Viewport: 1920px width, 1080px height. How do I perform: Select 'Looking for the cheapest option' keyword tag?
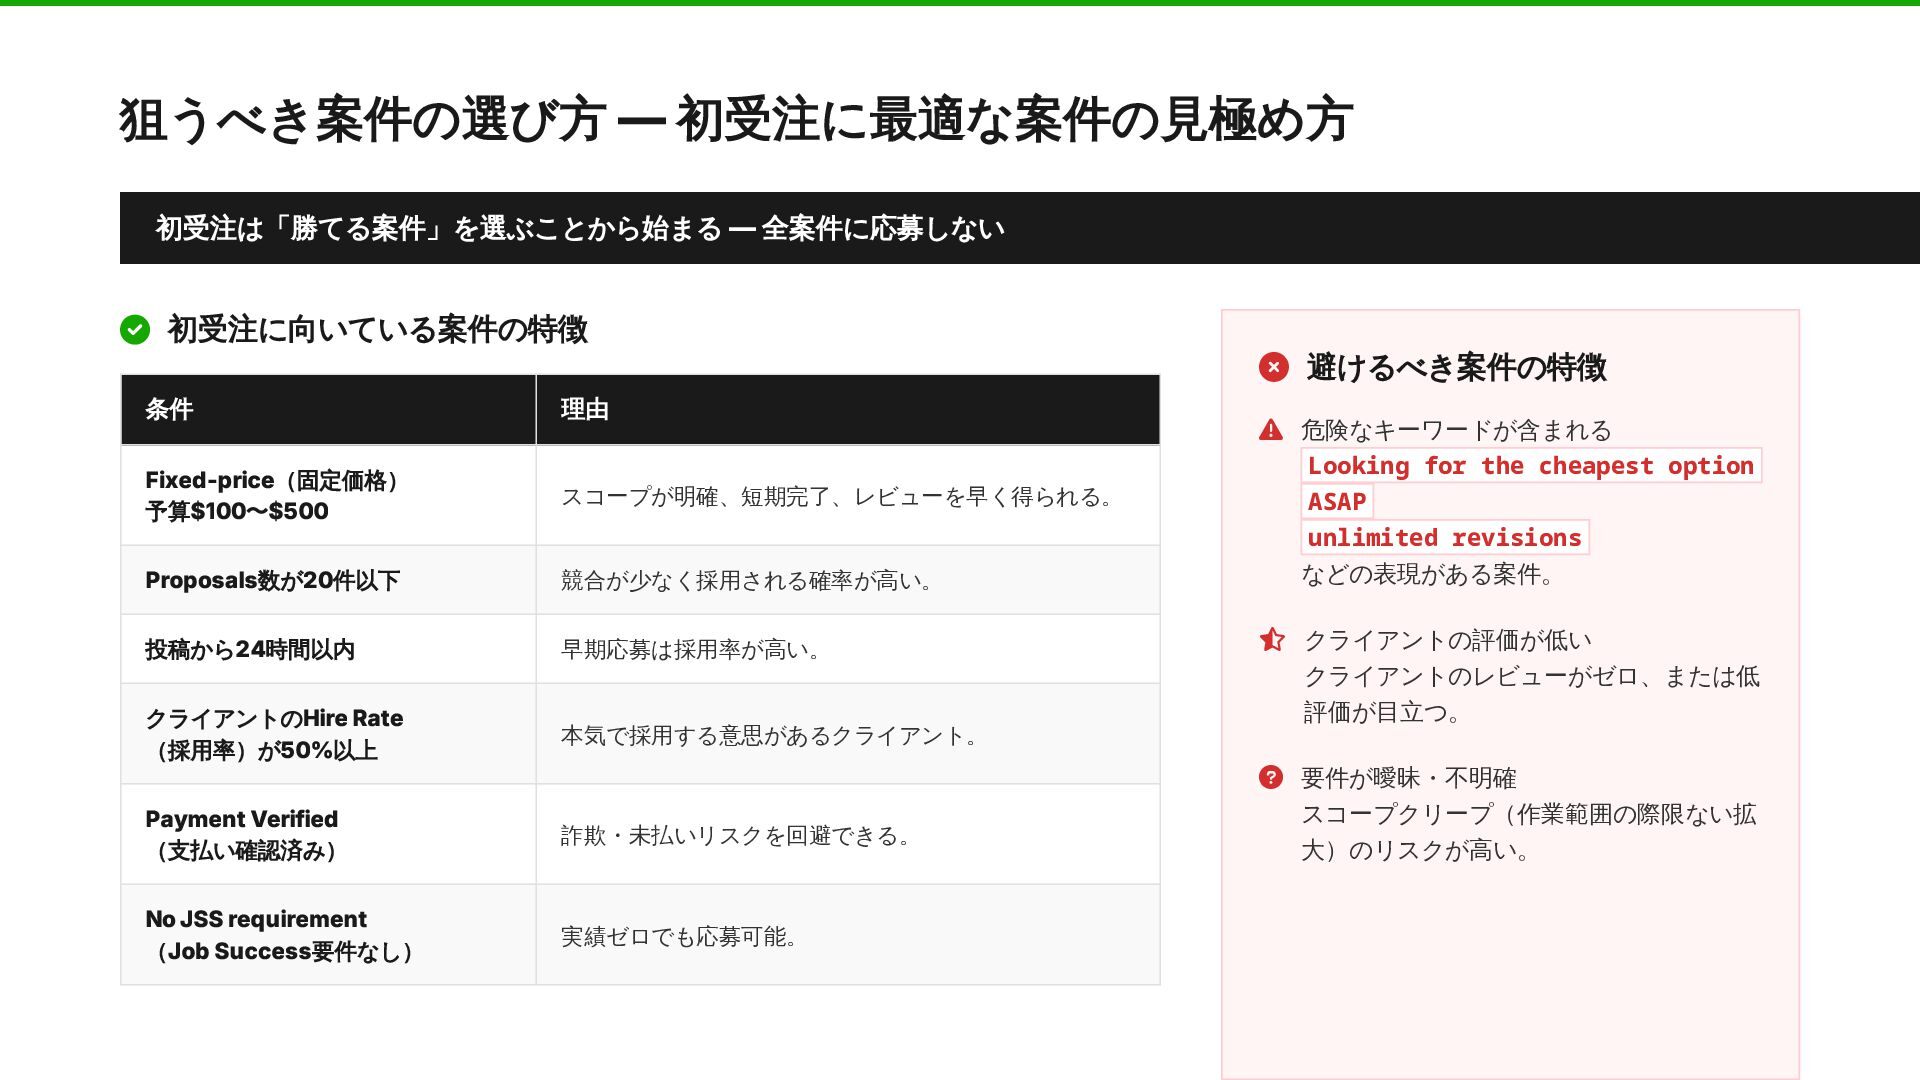(1530, 466)
